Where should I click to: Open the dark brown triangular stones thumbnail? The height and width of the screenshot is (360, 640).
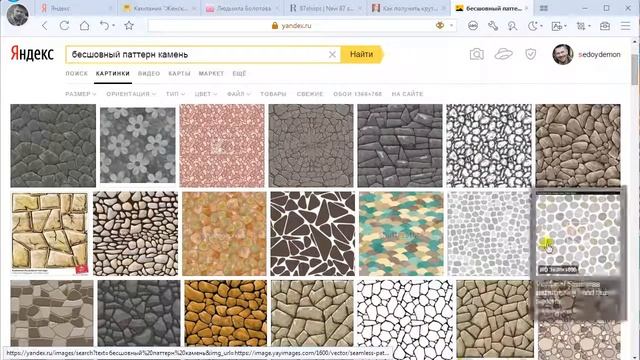pyautogui.click(x=313, y=234)
